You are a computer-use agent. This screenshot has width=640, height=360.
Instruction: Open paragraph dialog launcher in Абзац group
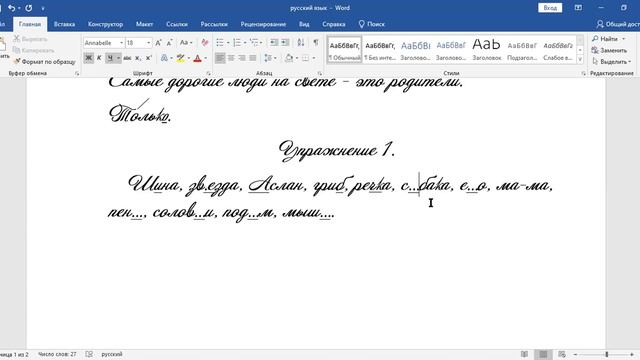click(x=320, y=73)
